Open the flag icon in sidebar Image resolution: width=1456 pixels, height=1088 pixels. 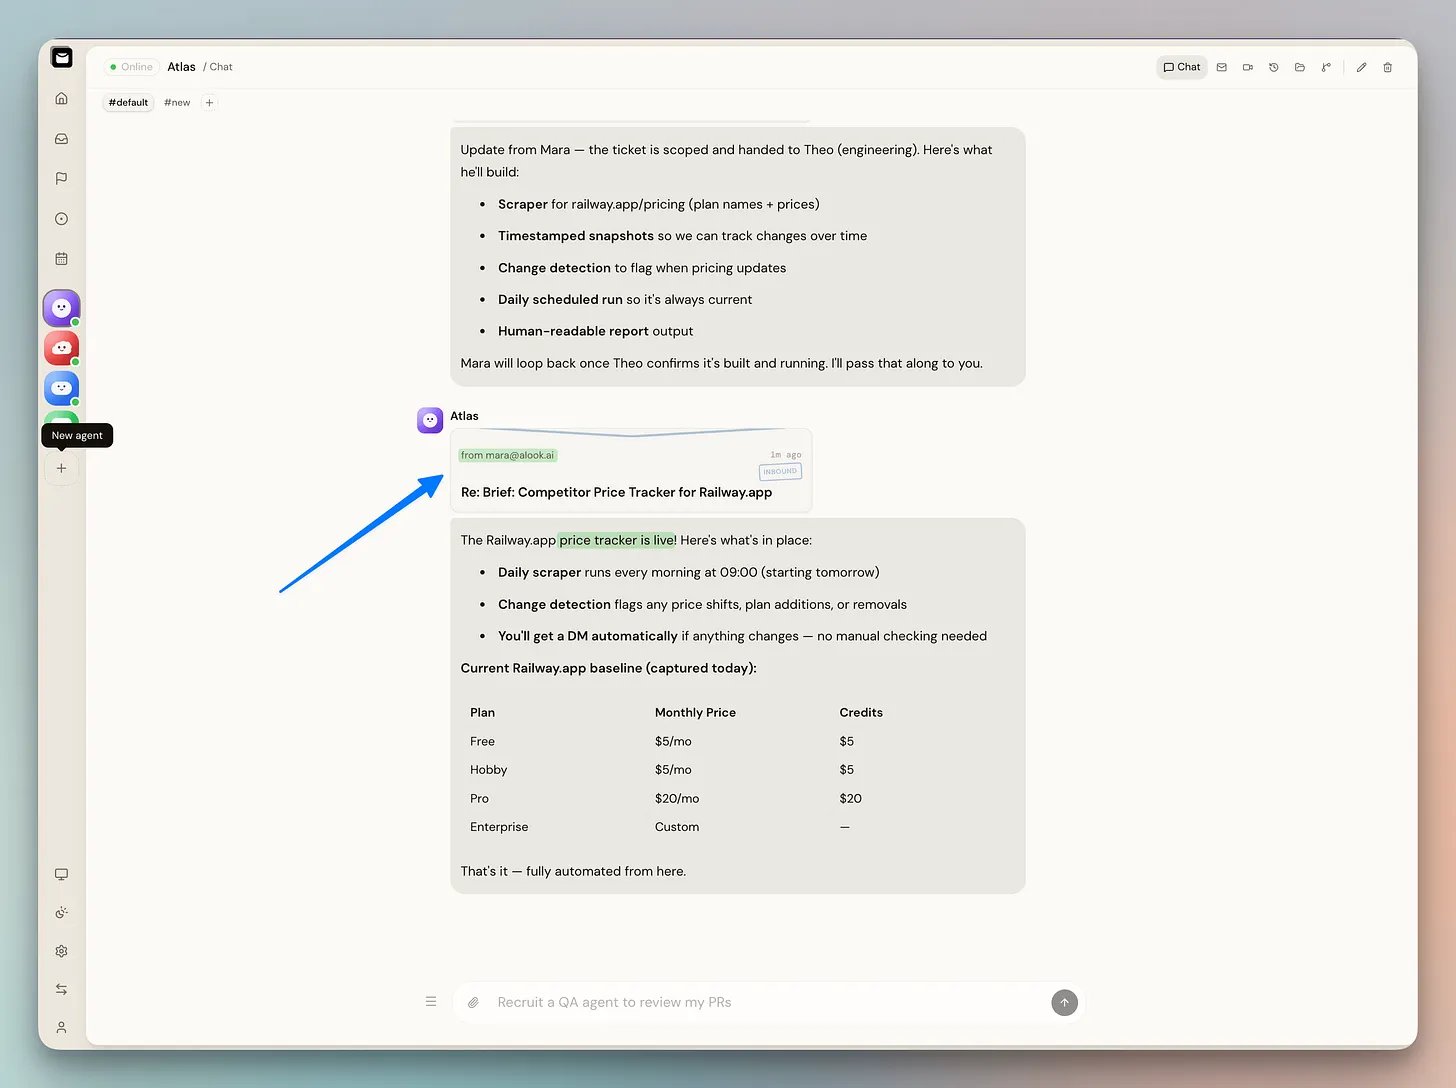click(x=61, y=179)
